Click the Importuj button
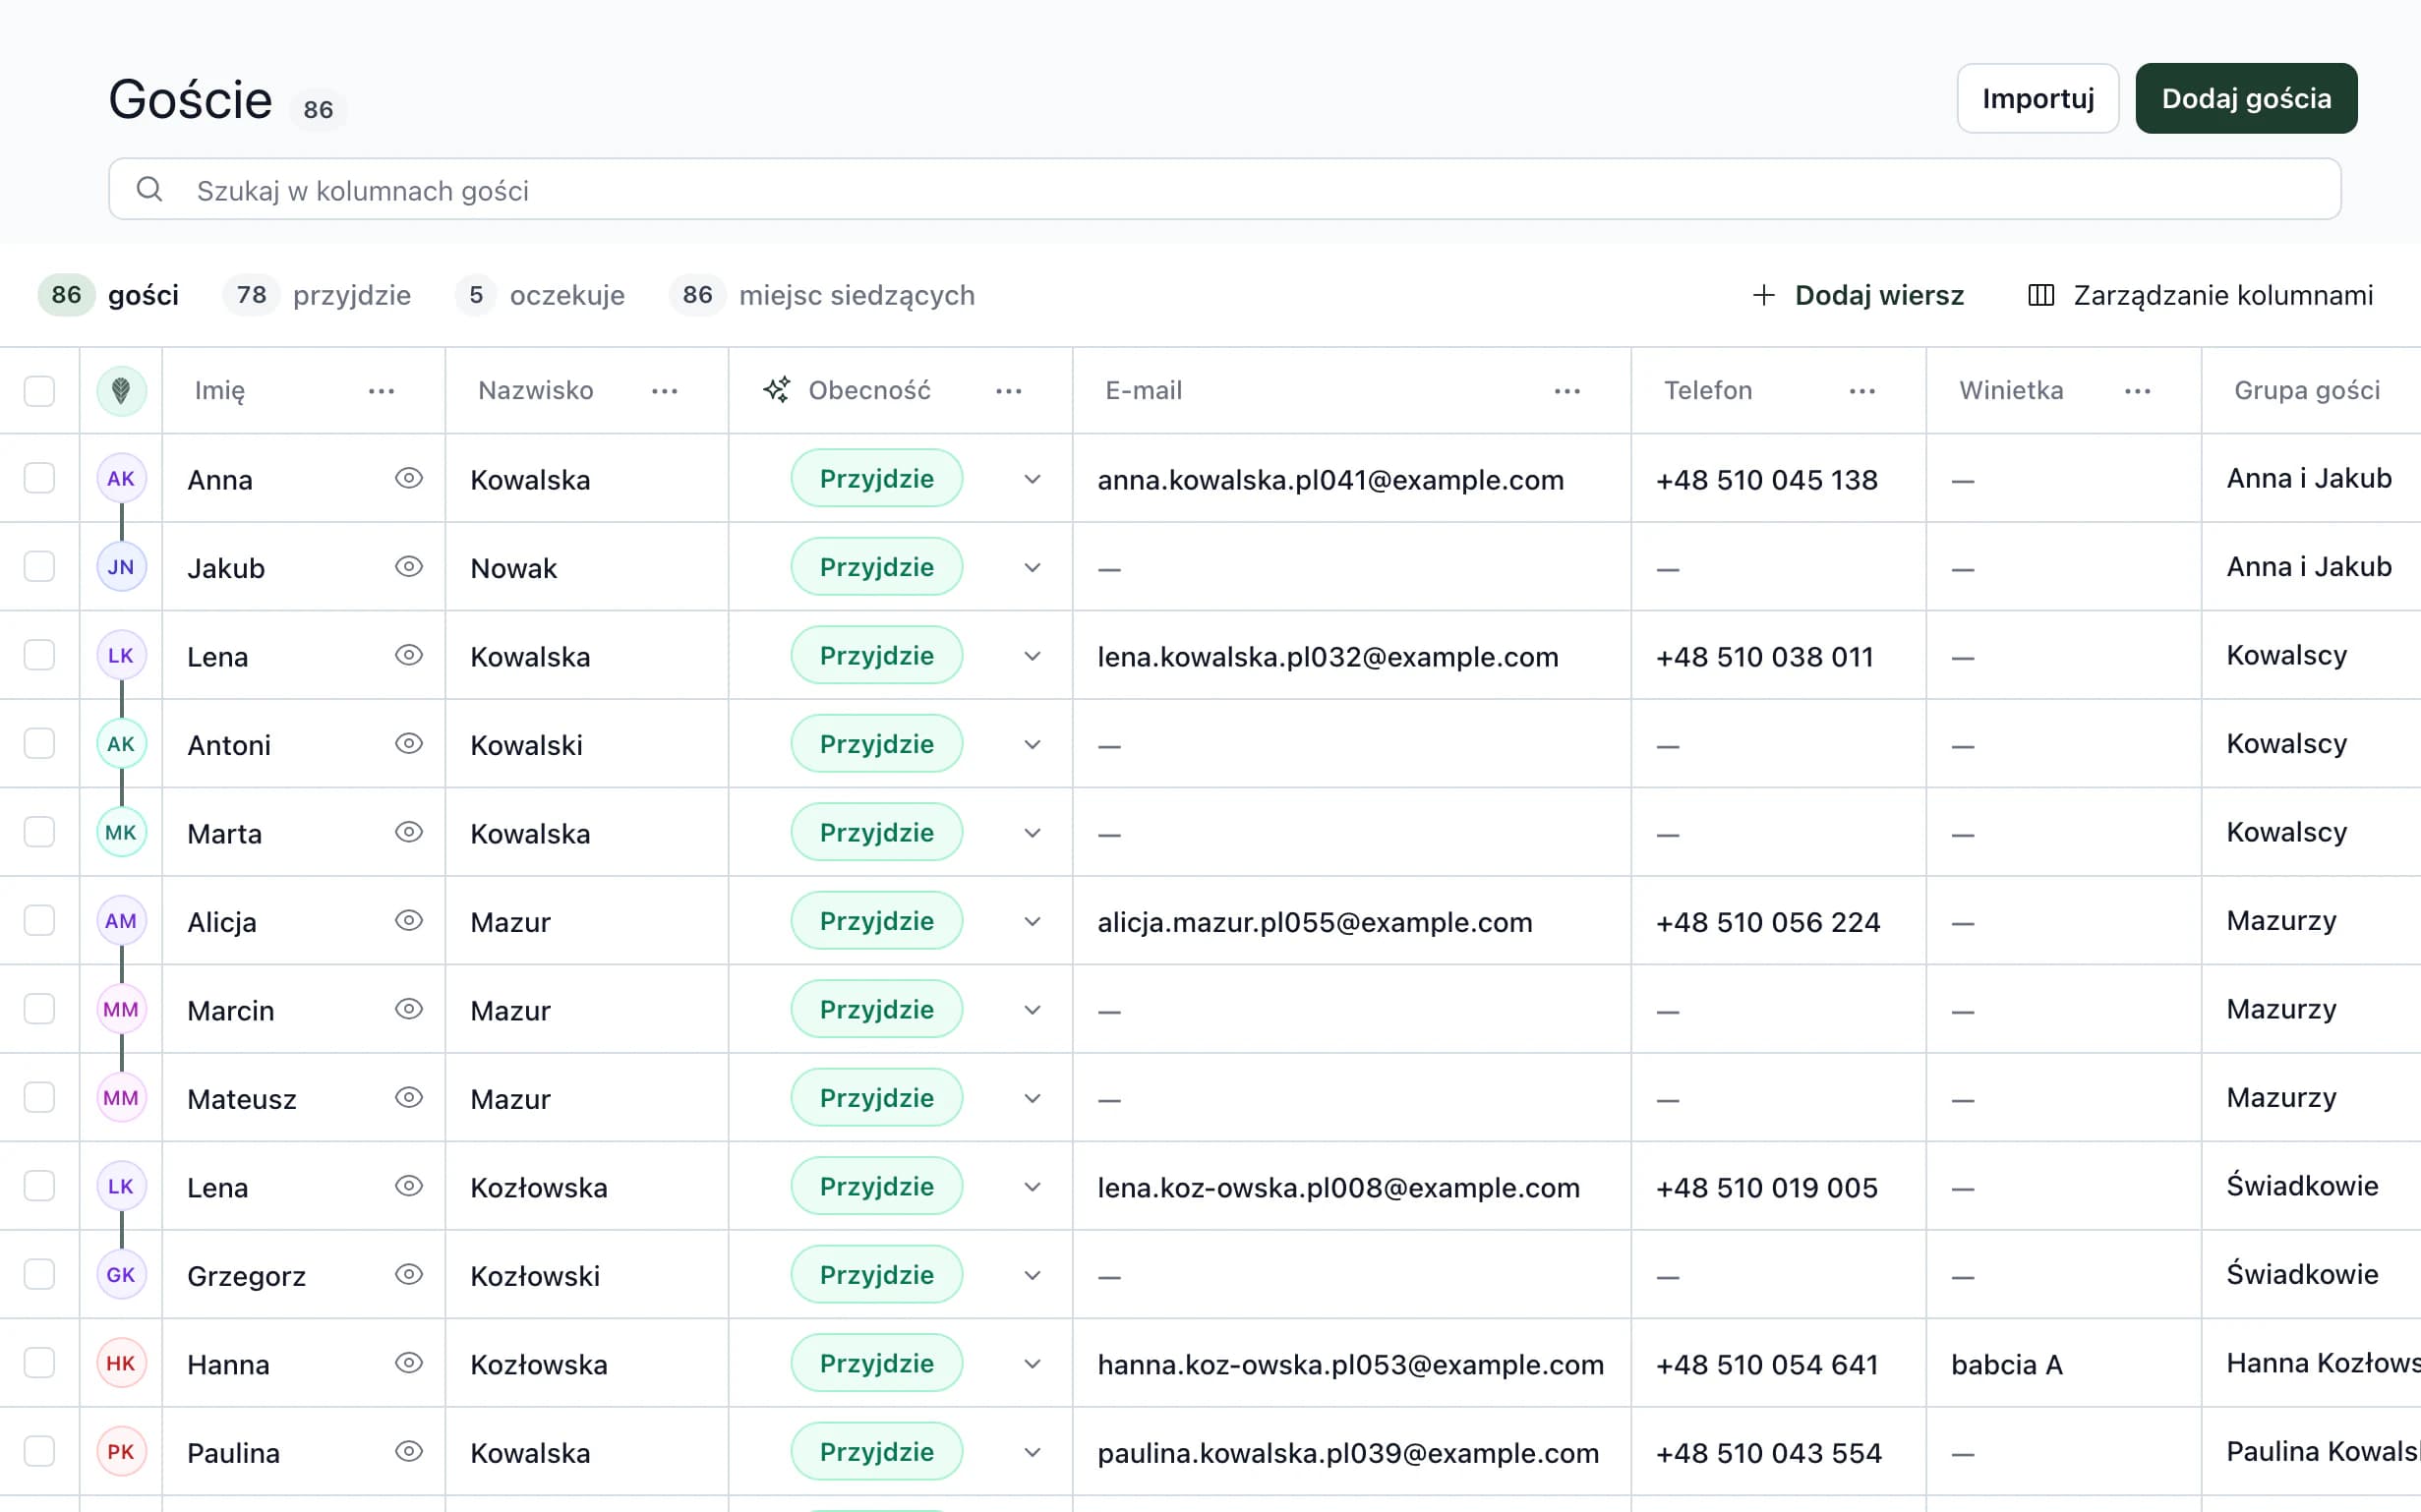The width and height of the screenshot is (2421, 1512). click(2037, 98)
